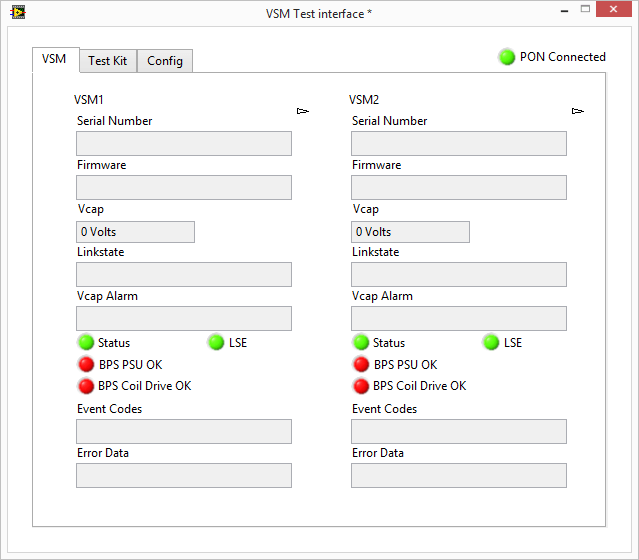The width and height of the screenshot is (639, 560).
Task: Click VSM1 BPS PSU OK red LED
Action: pyautogui.click(x=86, y=364)
